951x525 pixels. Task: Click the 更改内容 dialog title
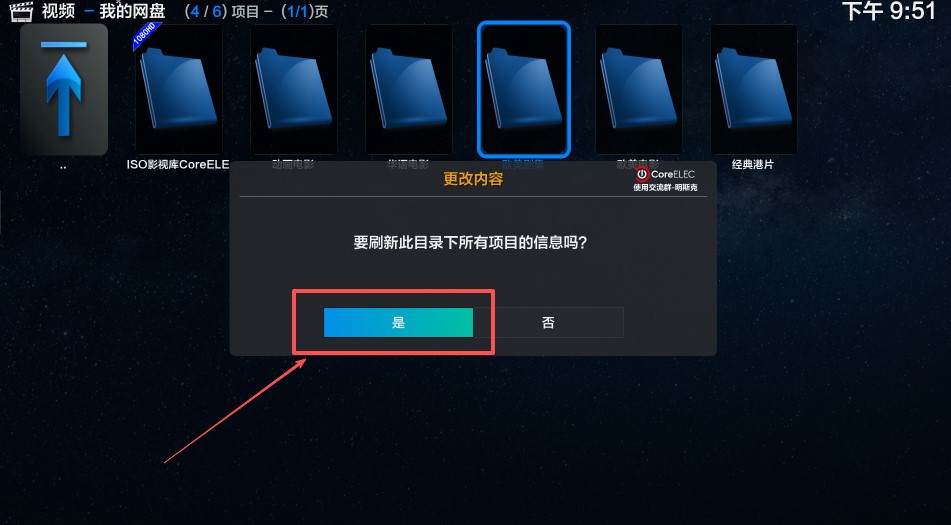tap(473, 179)
